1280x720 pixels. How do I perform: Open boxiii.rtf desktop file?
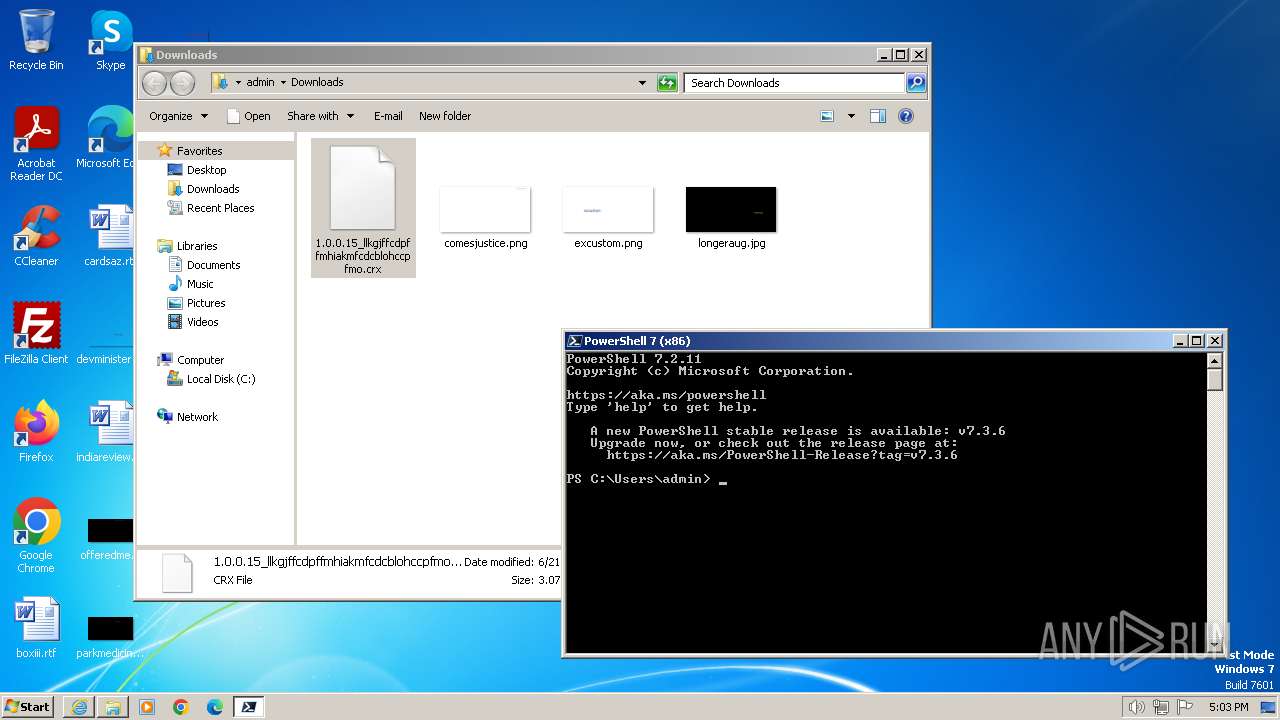coord(36,627)
